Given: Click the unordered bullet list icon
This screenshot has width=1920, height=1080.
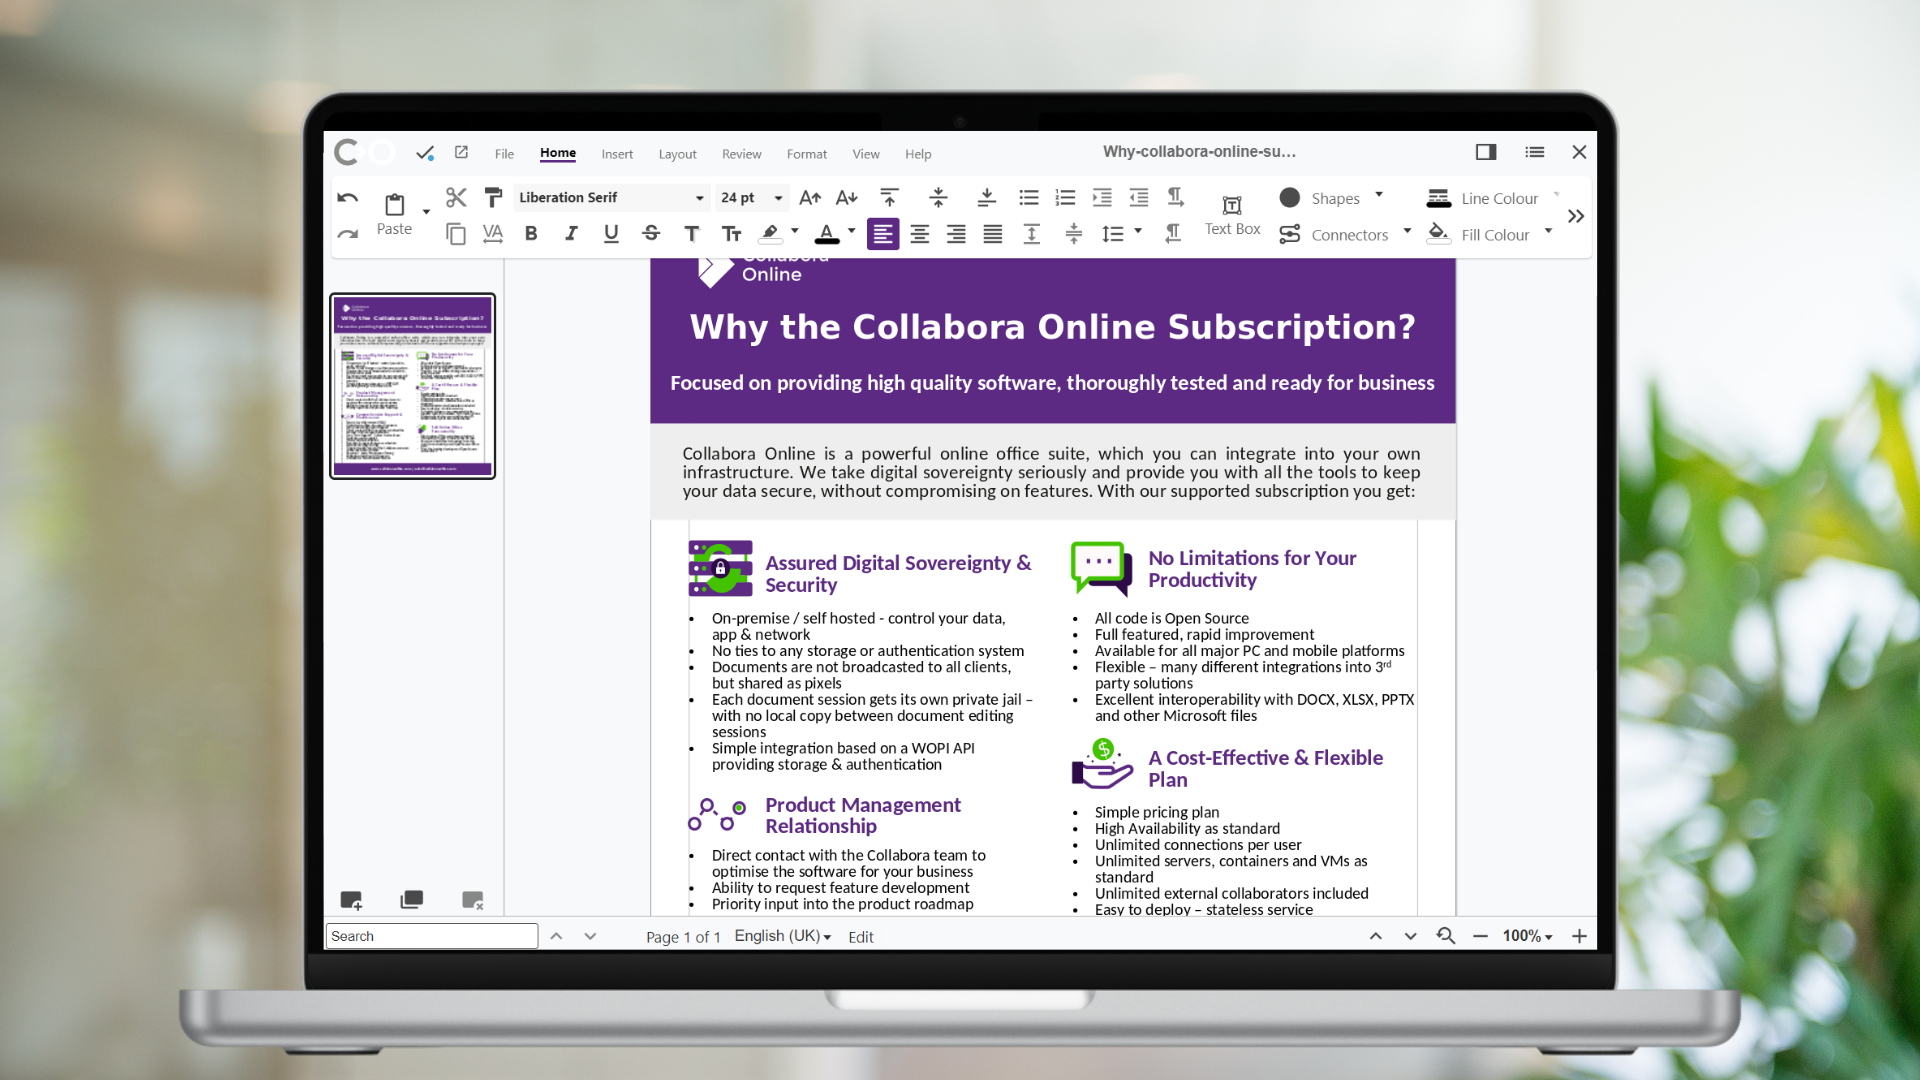Looking at the screenshot, I should pyautogui.click(x=1028, y=197).
